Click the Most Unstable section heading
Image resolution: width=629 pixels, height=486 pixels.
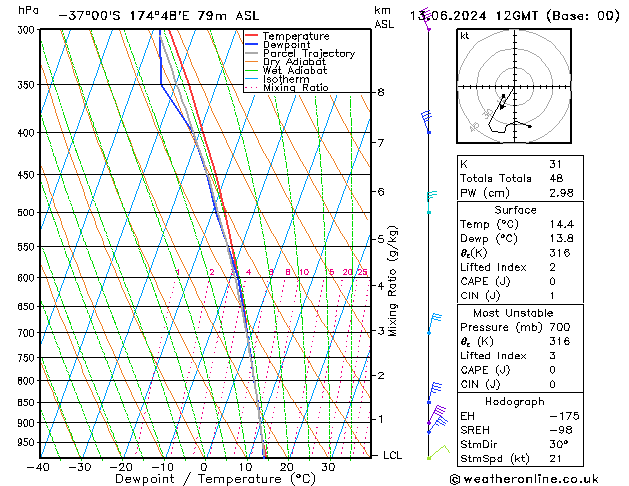pos(513,313)
